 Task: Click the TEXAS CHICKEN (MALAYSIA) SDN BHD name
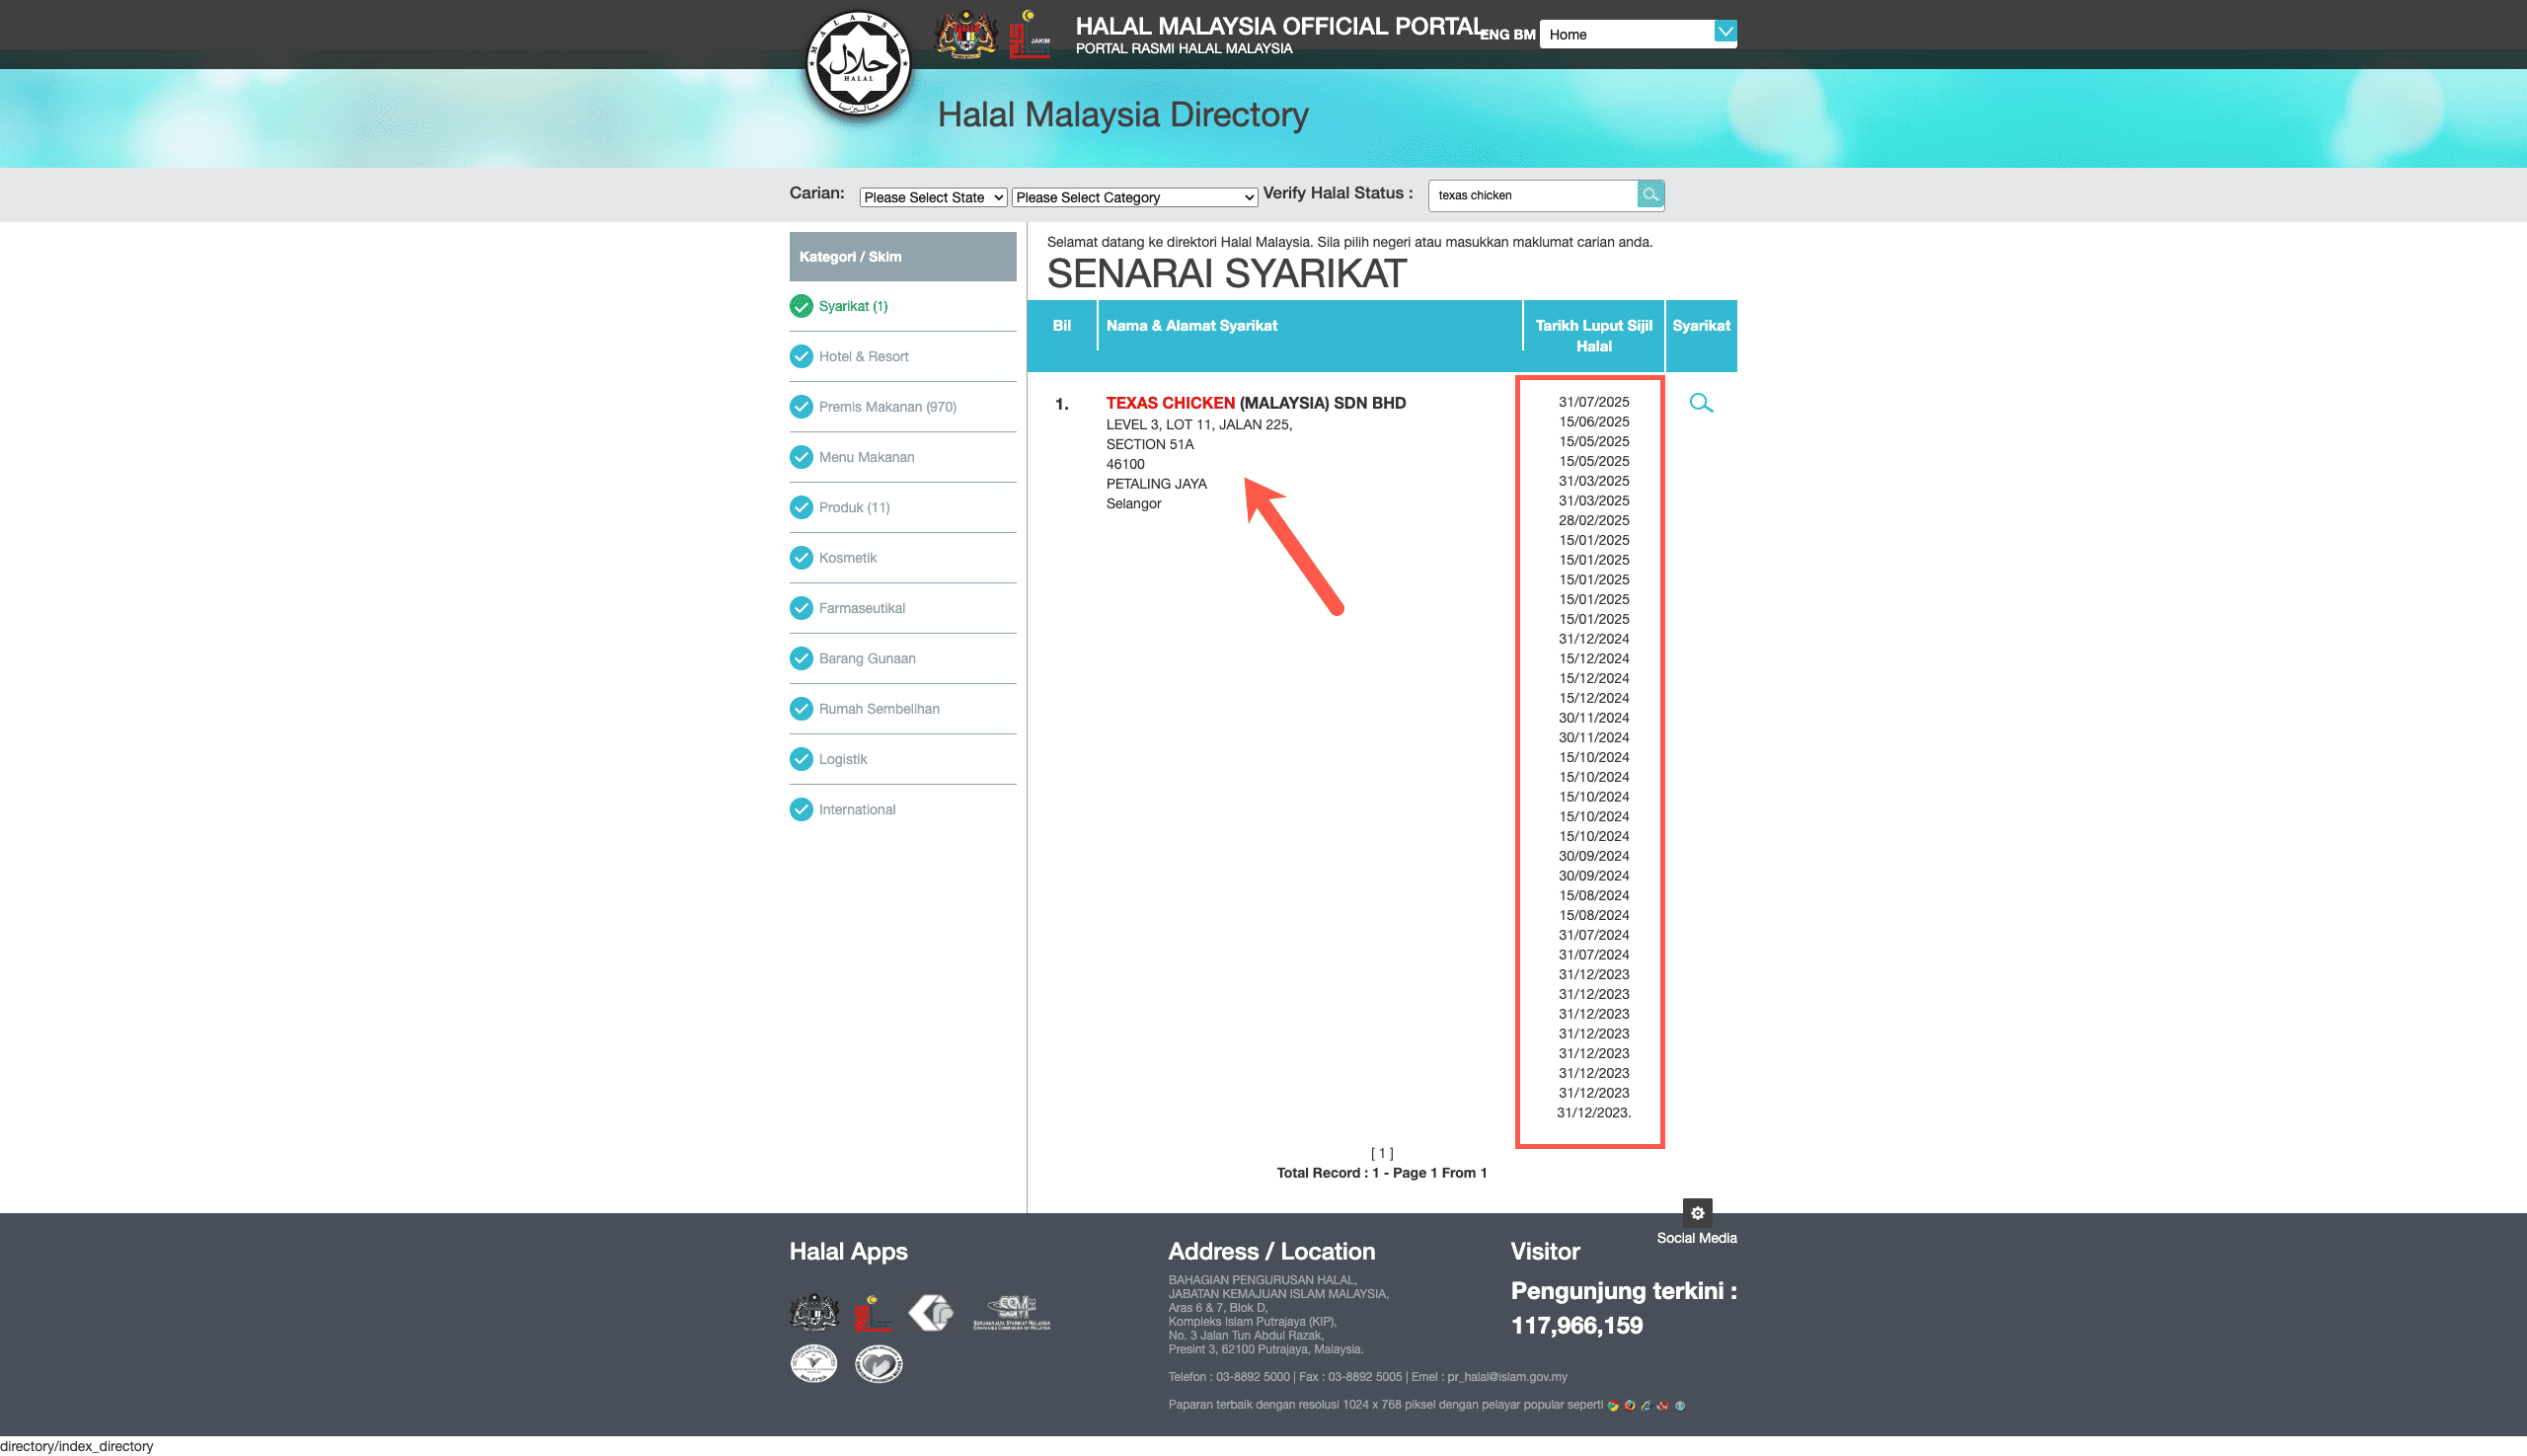[x=1255, y=403]
